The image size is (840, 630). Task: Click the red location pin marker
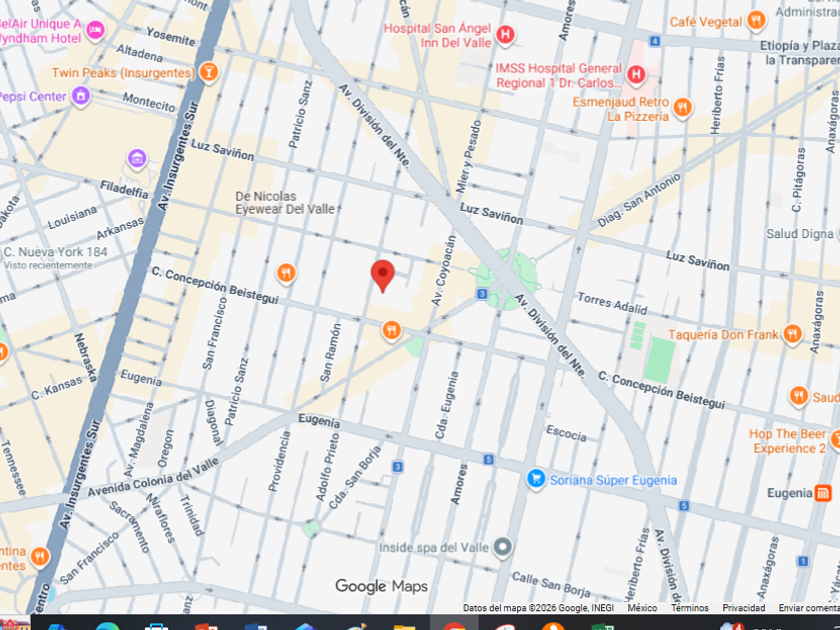[382, 275]
